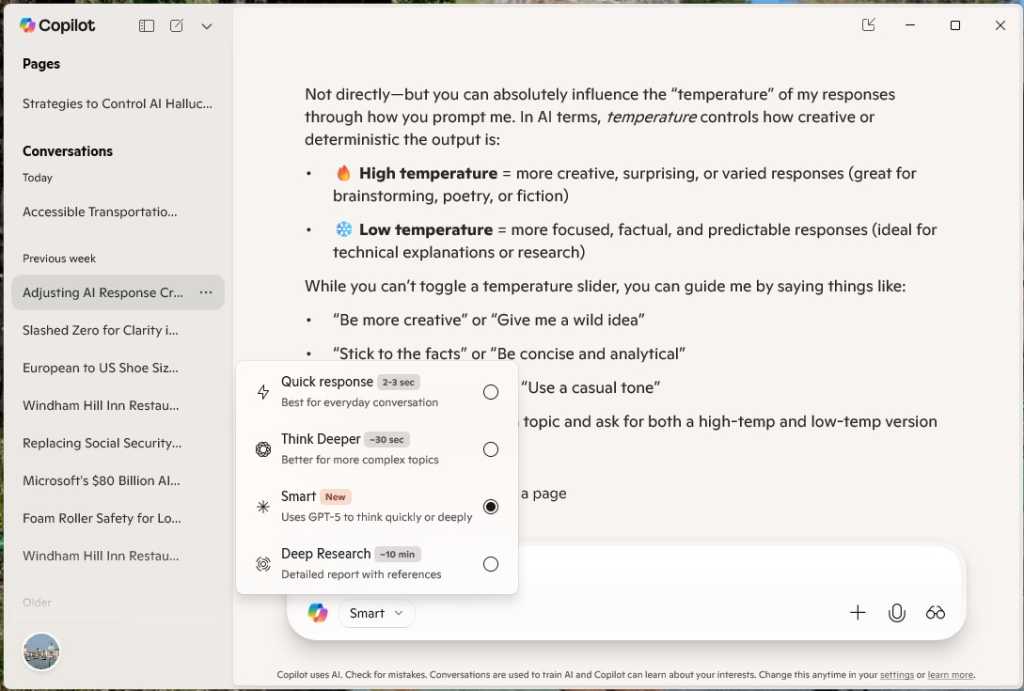Viewport: 1024px width, 691px height.
Task: Open the Strategies to Control AI Hallucinations page
Action: coord(117,103)
